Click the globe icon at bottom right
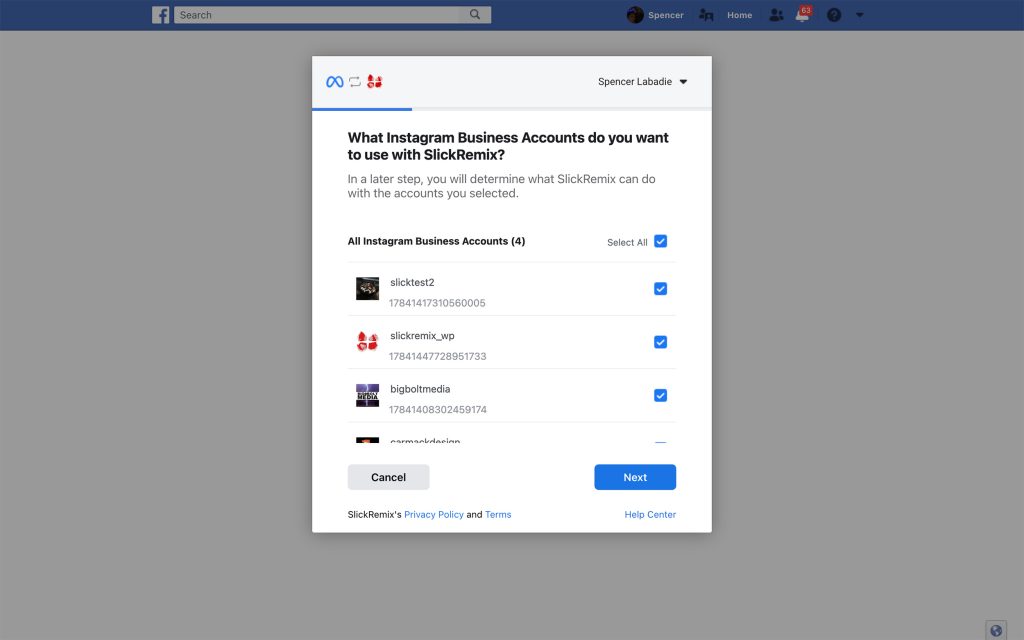The image size is (1024, 640). point(996,630)
